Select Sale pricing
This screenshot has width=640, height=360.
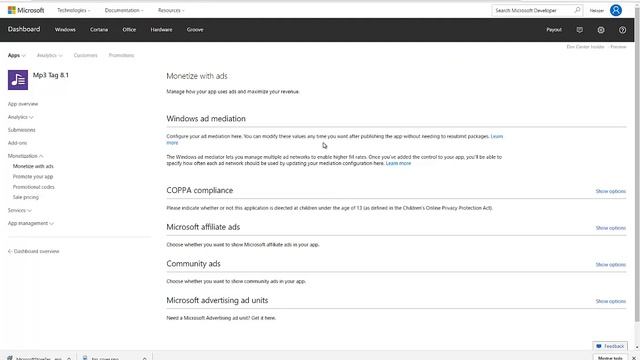point(26,197)
